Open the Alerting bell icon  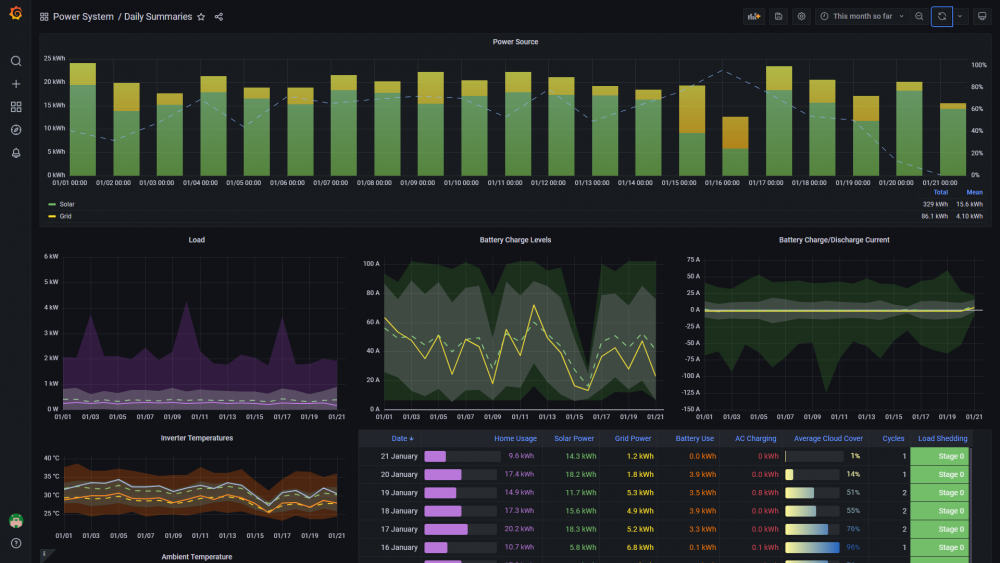16,153
